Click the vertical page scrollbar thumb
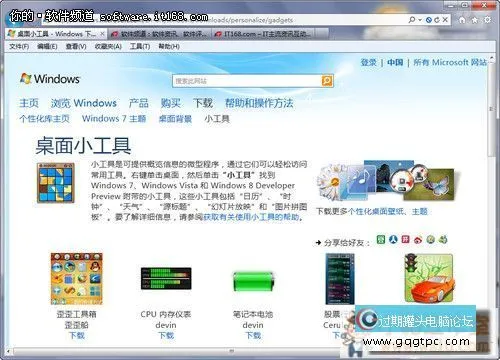The image size is (500, 360). point(491,110)
